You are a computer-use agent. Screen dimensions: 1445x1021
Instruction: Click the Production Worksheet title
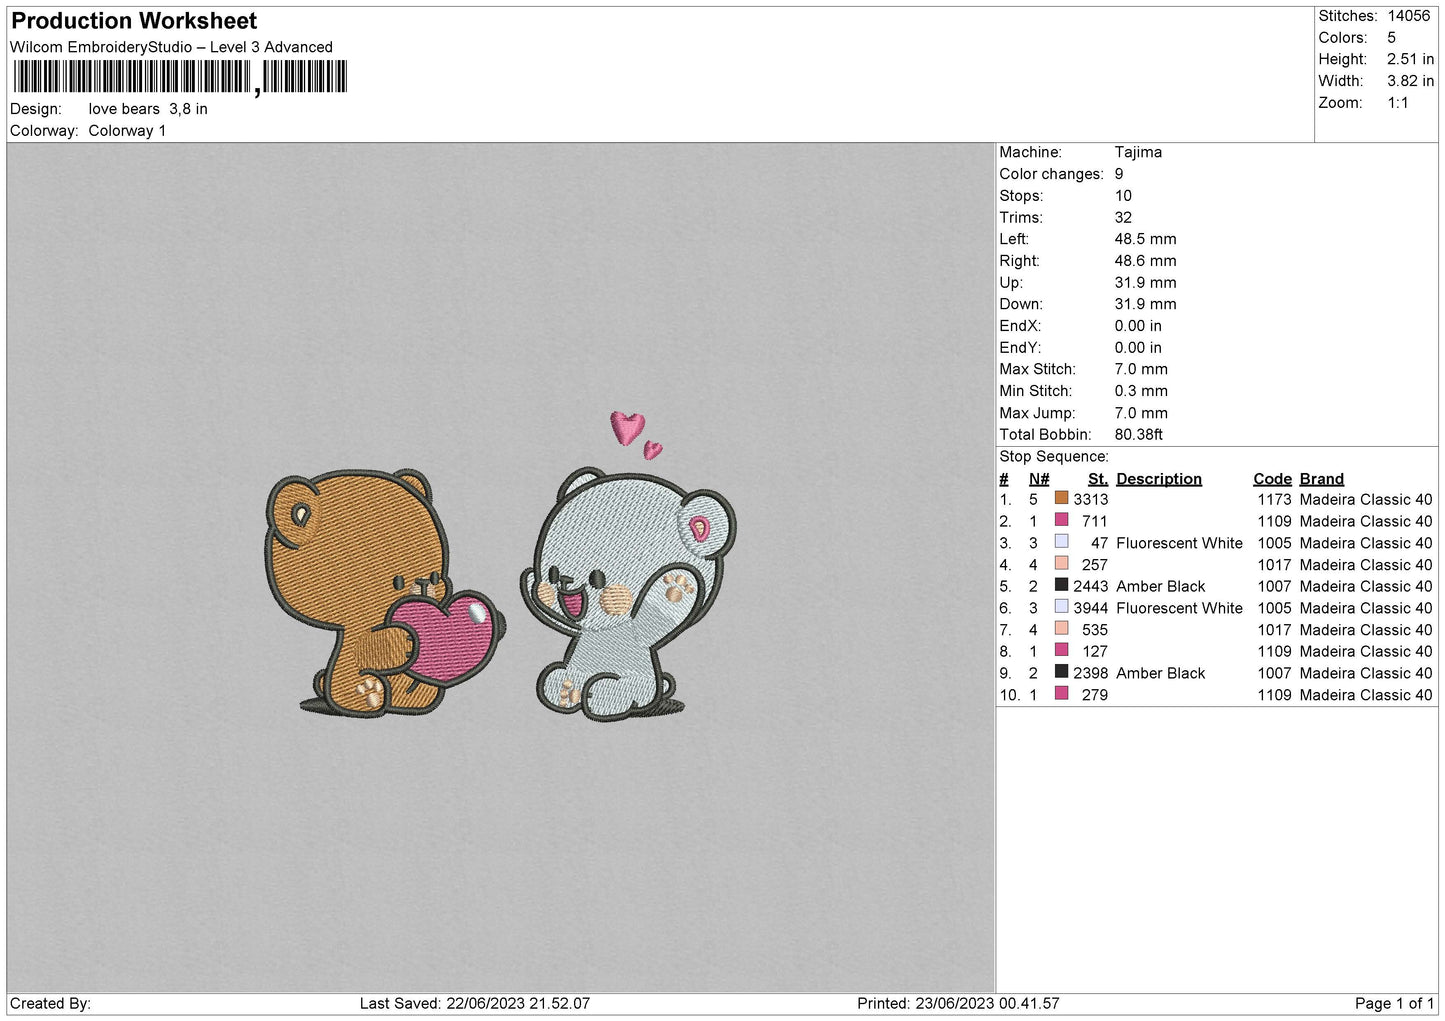click(x=134, y=21)
